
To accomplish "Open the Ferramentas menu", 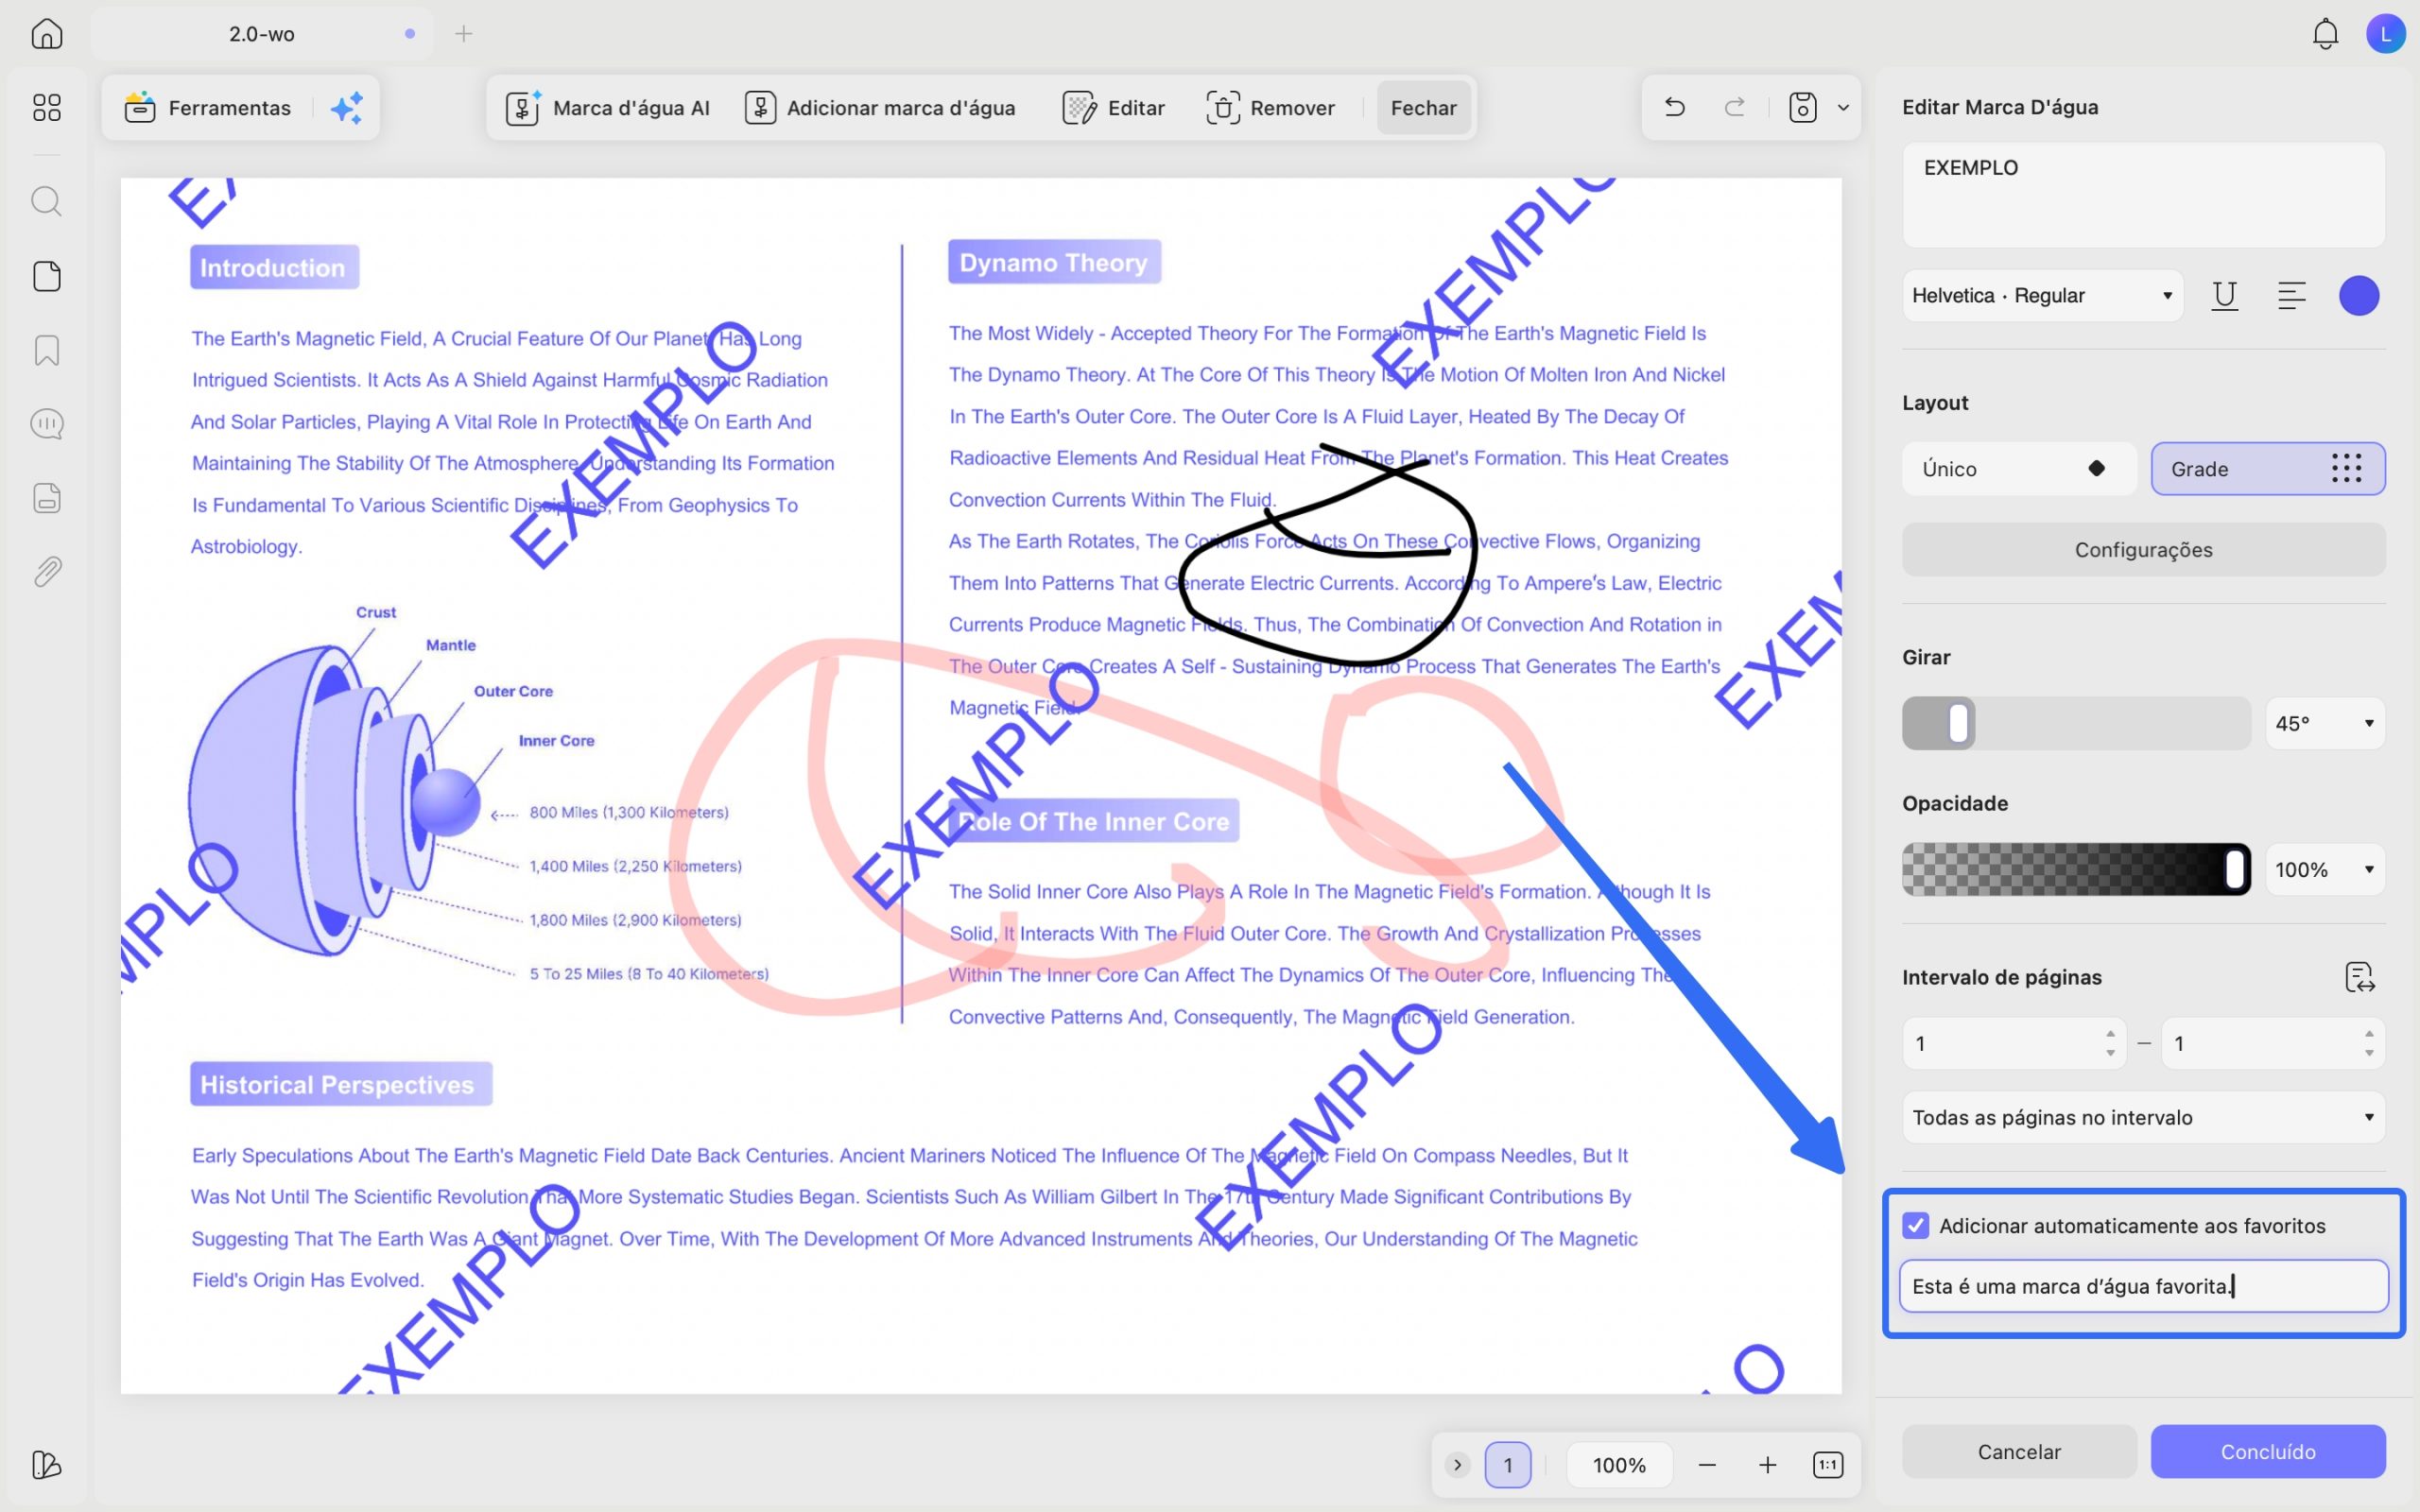I will tap(208, 108).
